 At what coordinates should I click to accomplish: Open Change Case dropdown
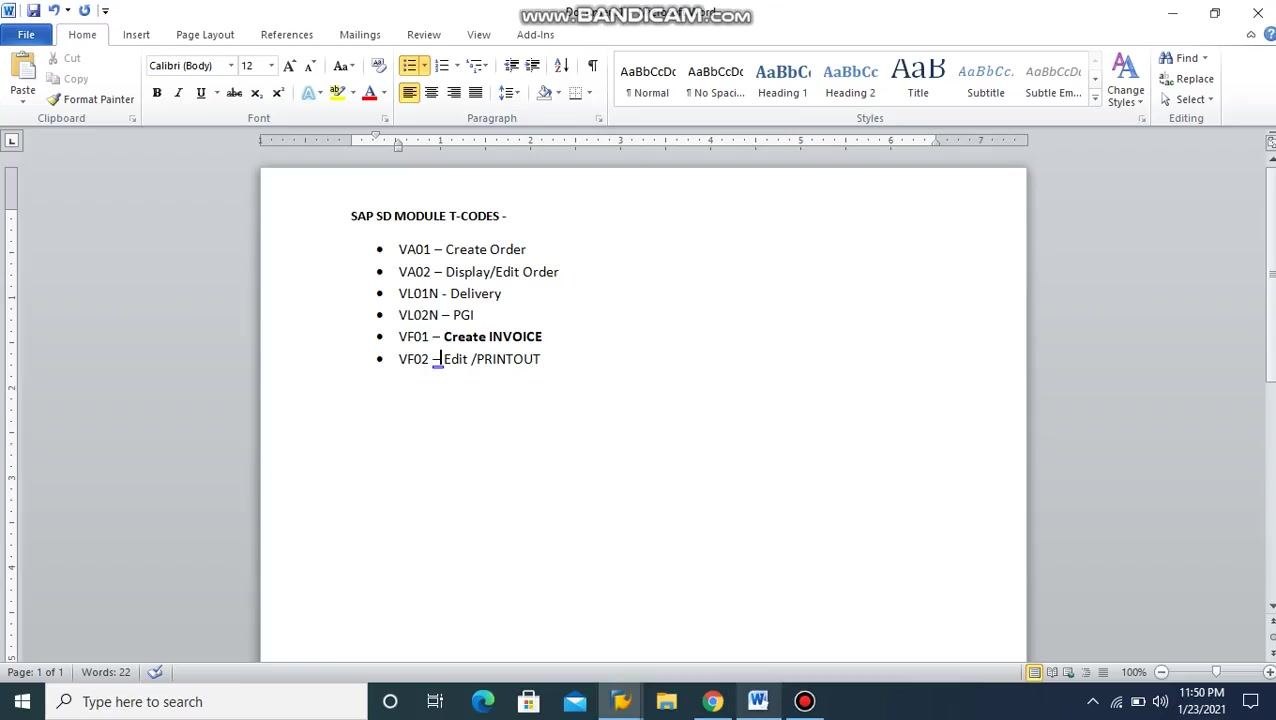click(x=342, y=66)
